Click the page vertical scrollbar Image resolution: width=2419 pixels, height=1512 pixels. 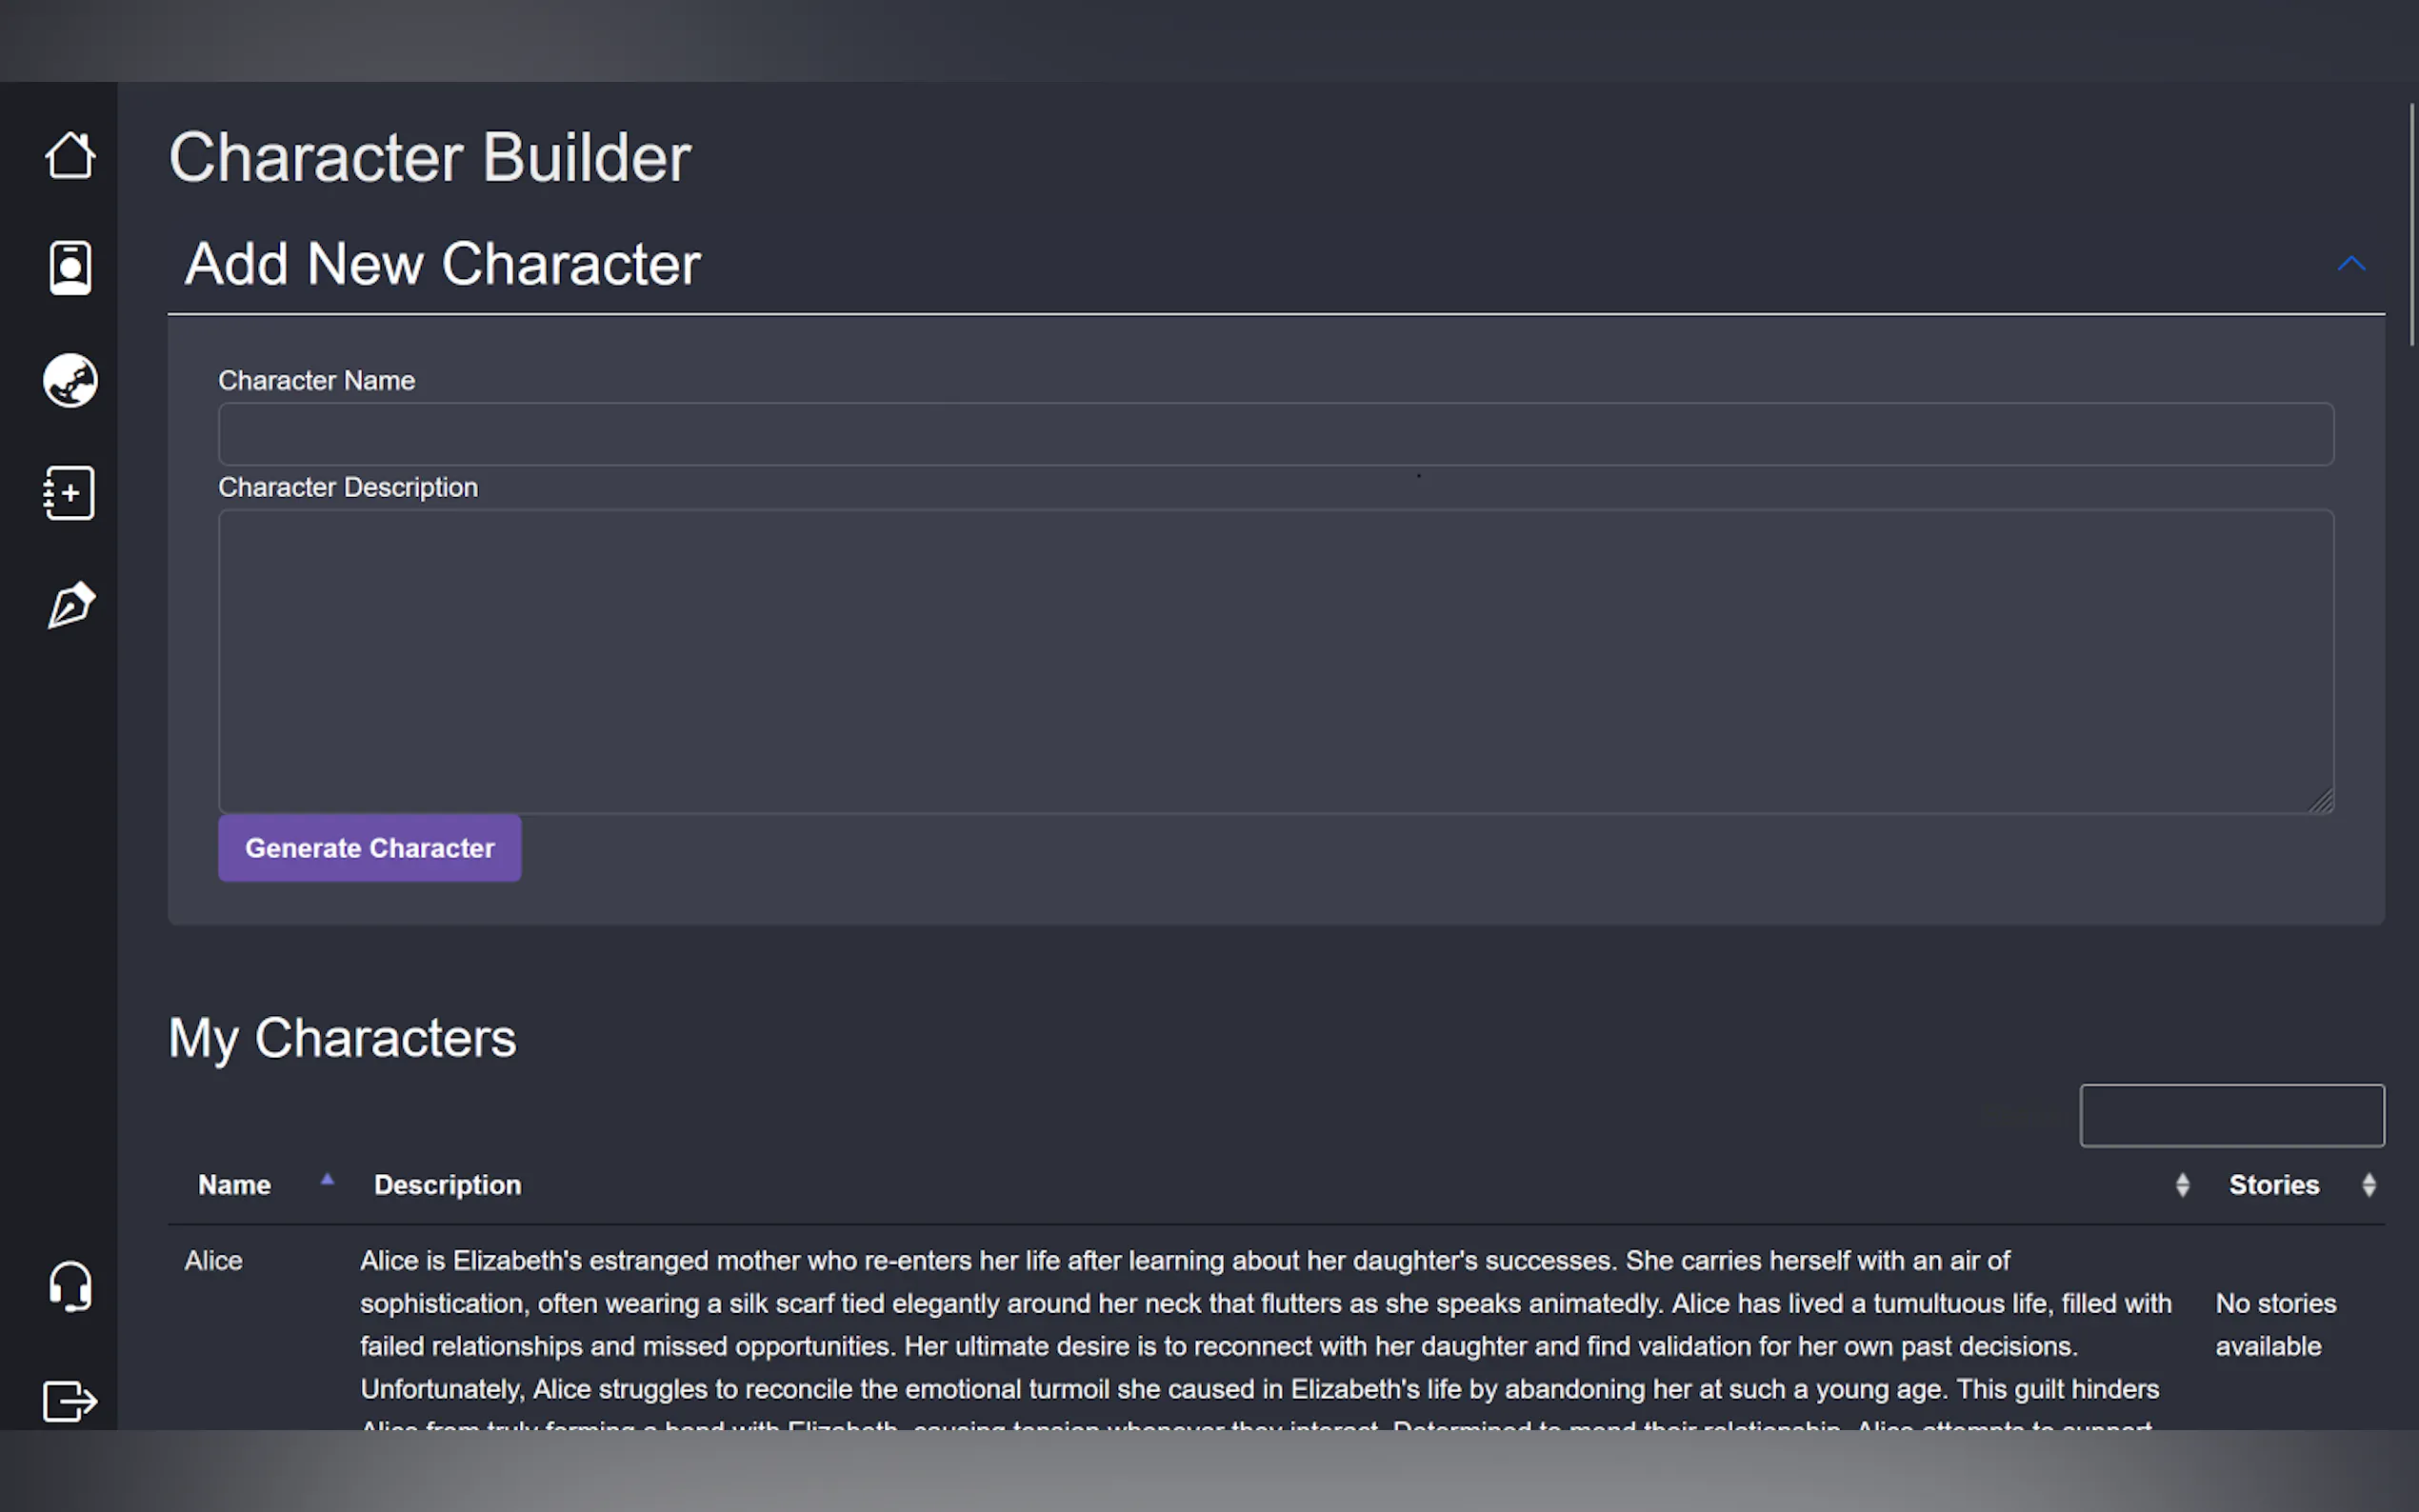(x=2412, y=225)
